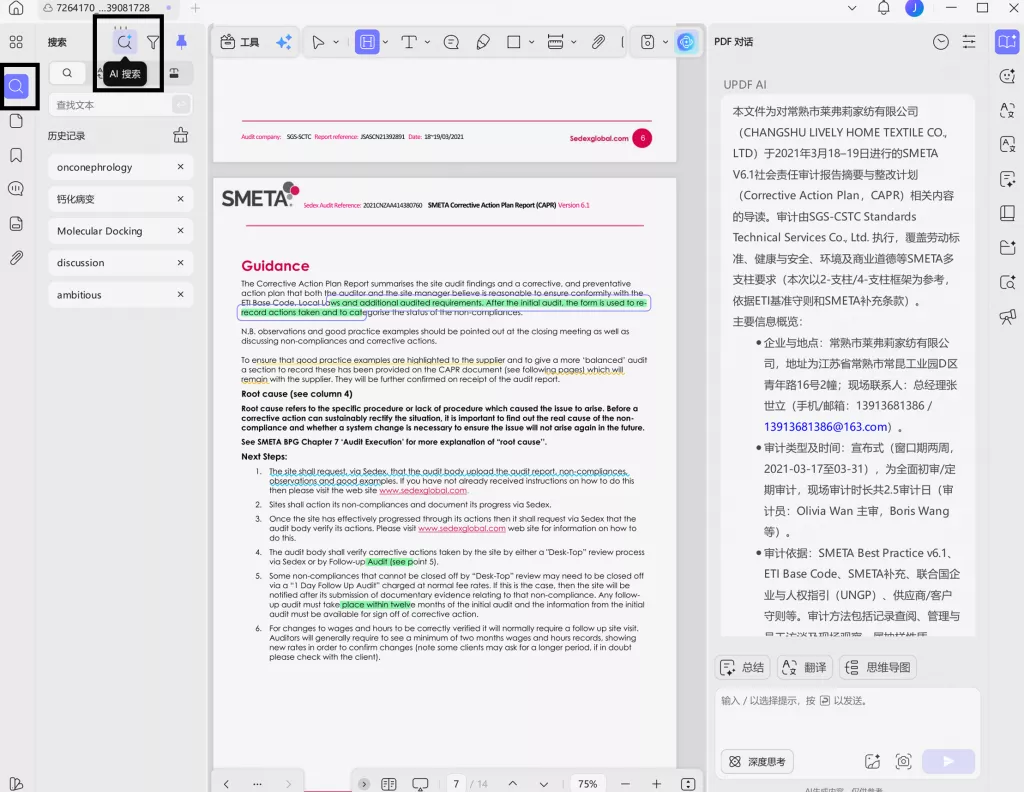Pin the search panel
The image size is (1024, 792).
(x=182, y=42)
